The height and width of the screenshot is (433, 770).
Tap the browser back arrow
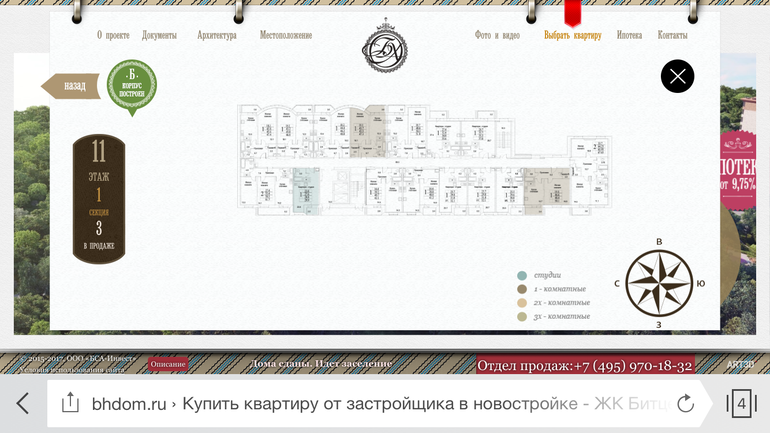click(x=23, y=404)
